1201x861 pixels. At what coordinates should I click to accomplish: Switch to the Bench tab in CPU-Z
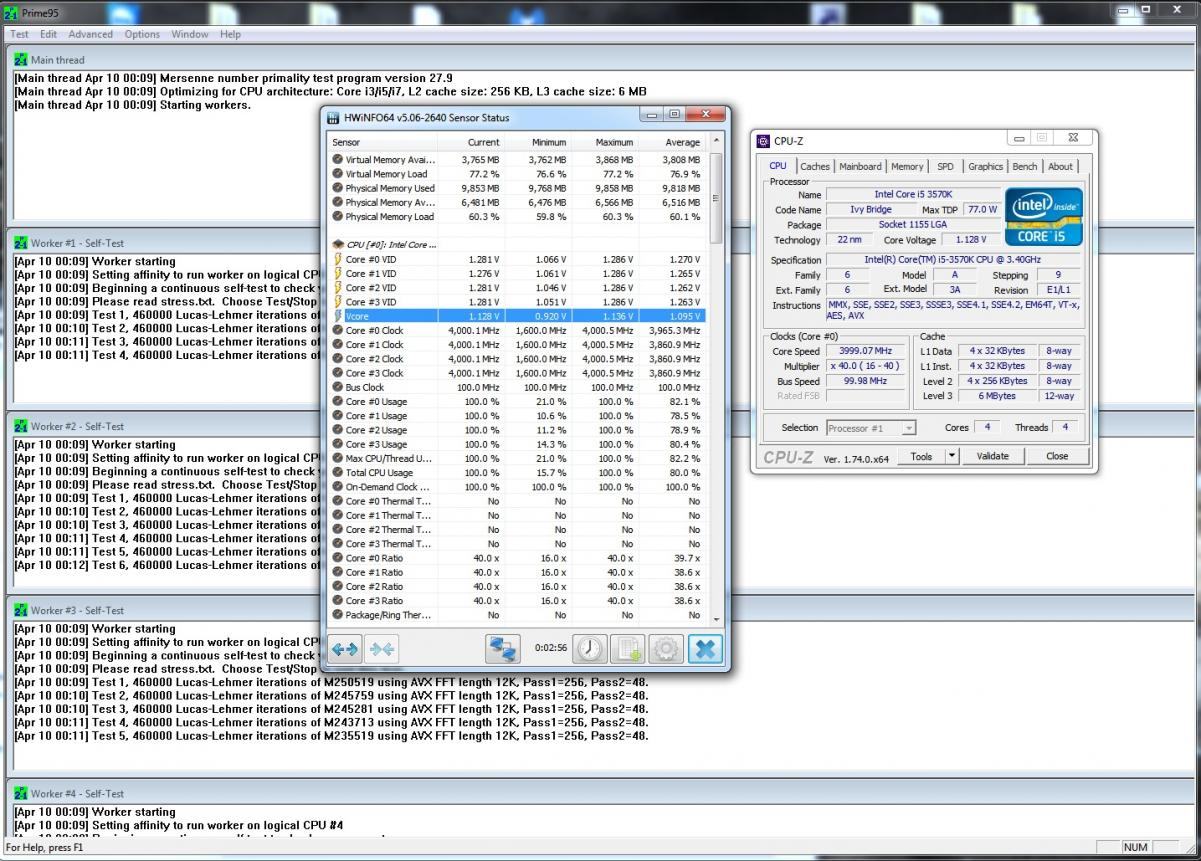[x=1025, y=167]
